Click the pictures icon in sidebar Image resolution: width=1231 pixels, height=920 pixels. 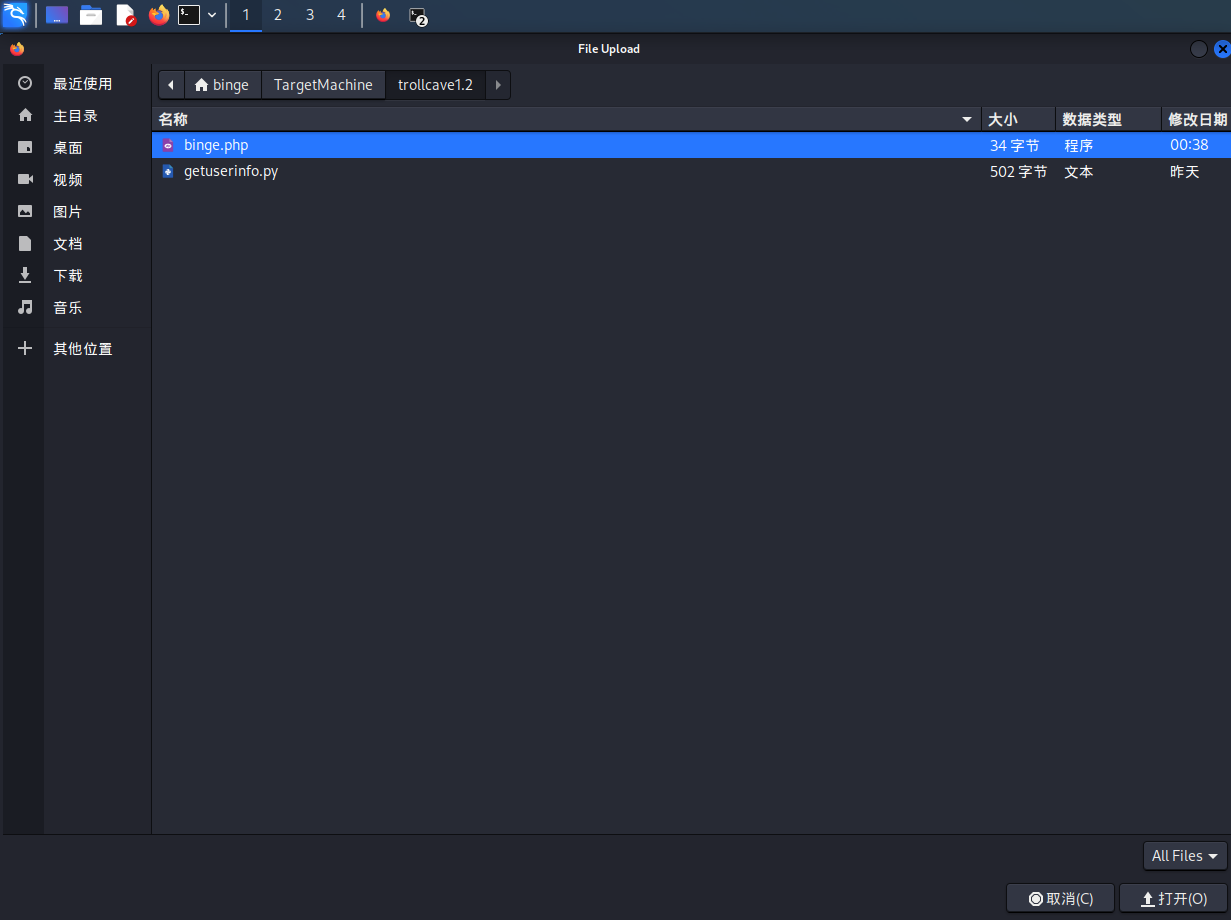[x=25, y=212]
